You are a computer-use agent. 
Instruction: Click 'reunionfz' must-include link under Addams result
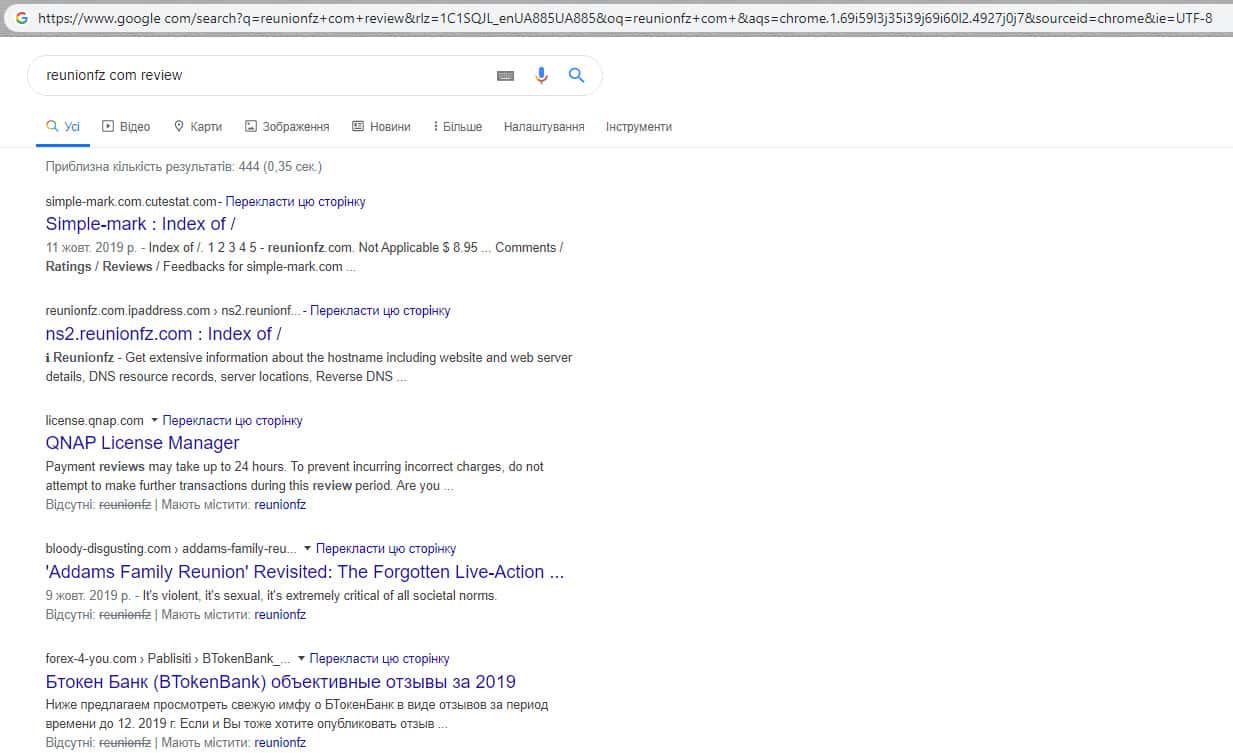coord(280,615)
